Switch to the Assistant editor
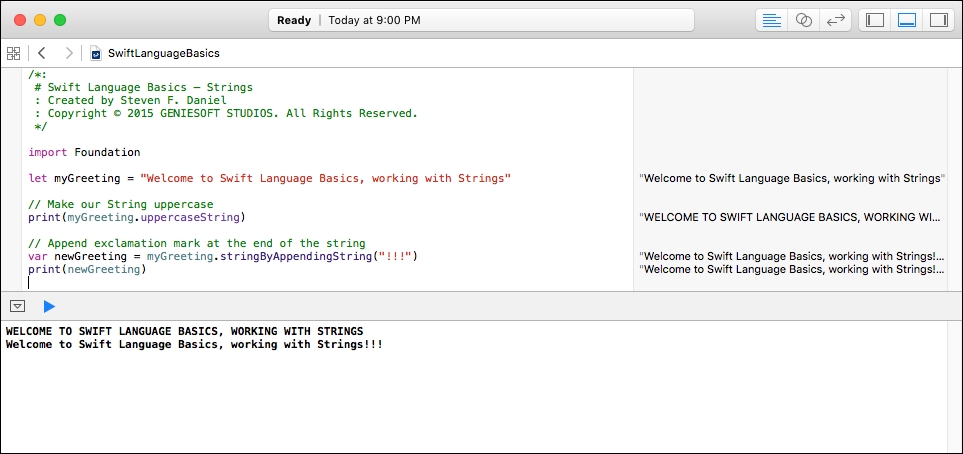963x454 pixels. click(x=803, y=20)
